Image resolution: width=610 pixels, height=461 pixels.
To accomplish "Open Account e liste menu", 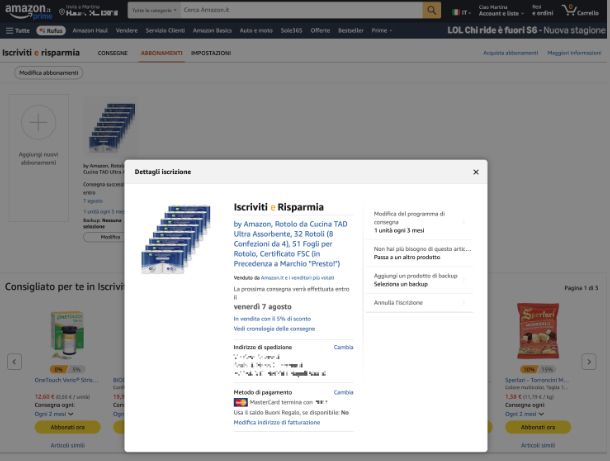I will point(501,11).
